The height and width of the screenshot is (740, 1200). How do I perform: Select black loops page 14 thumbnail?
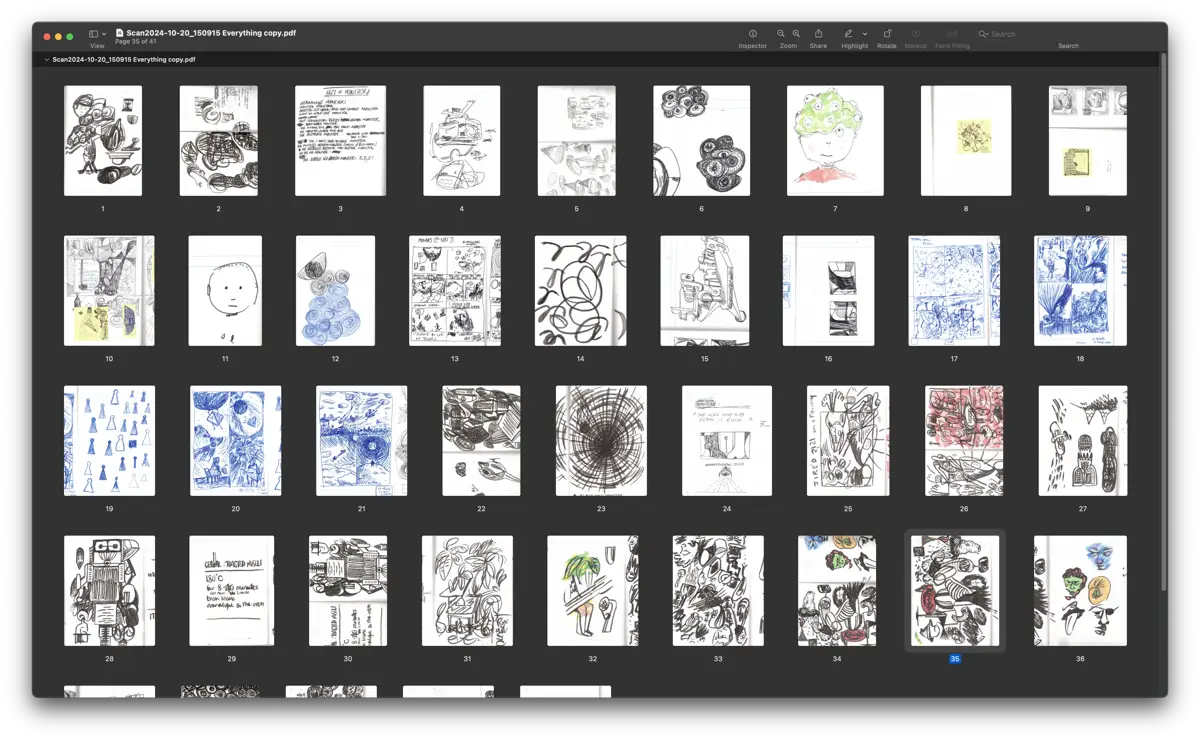pos(581,291)
